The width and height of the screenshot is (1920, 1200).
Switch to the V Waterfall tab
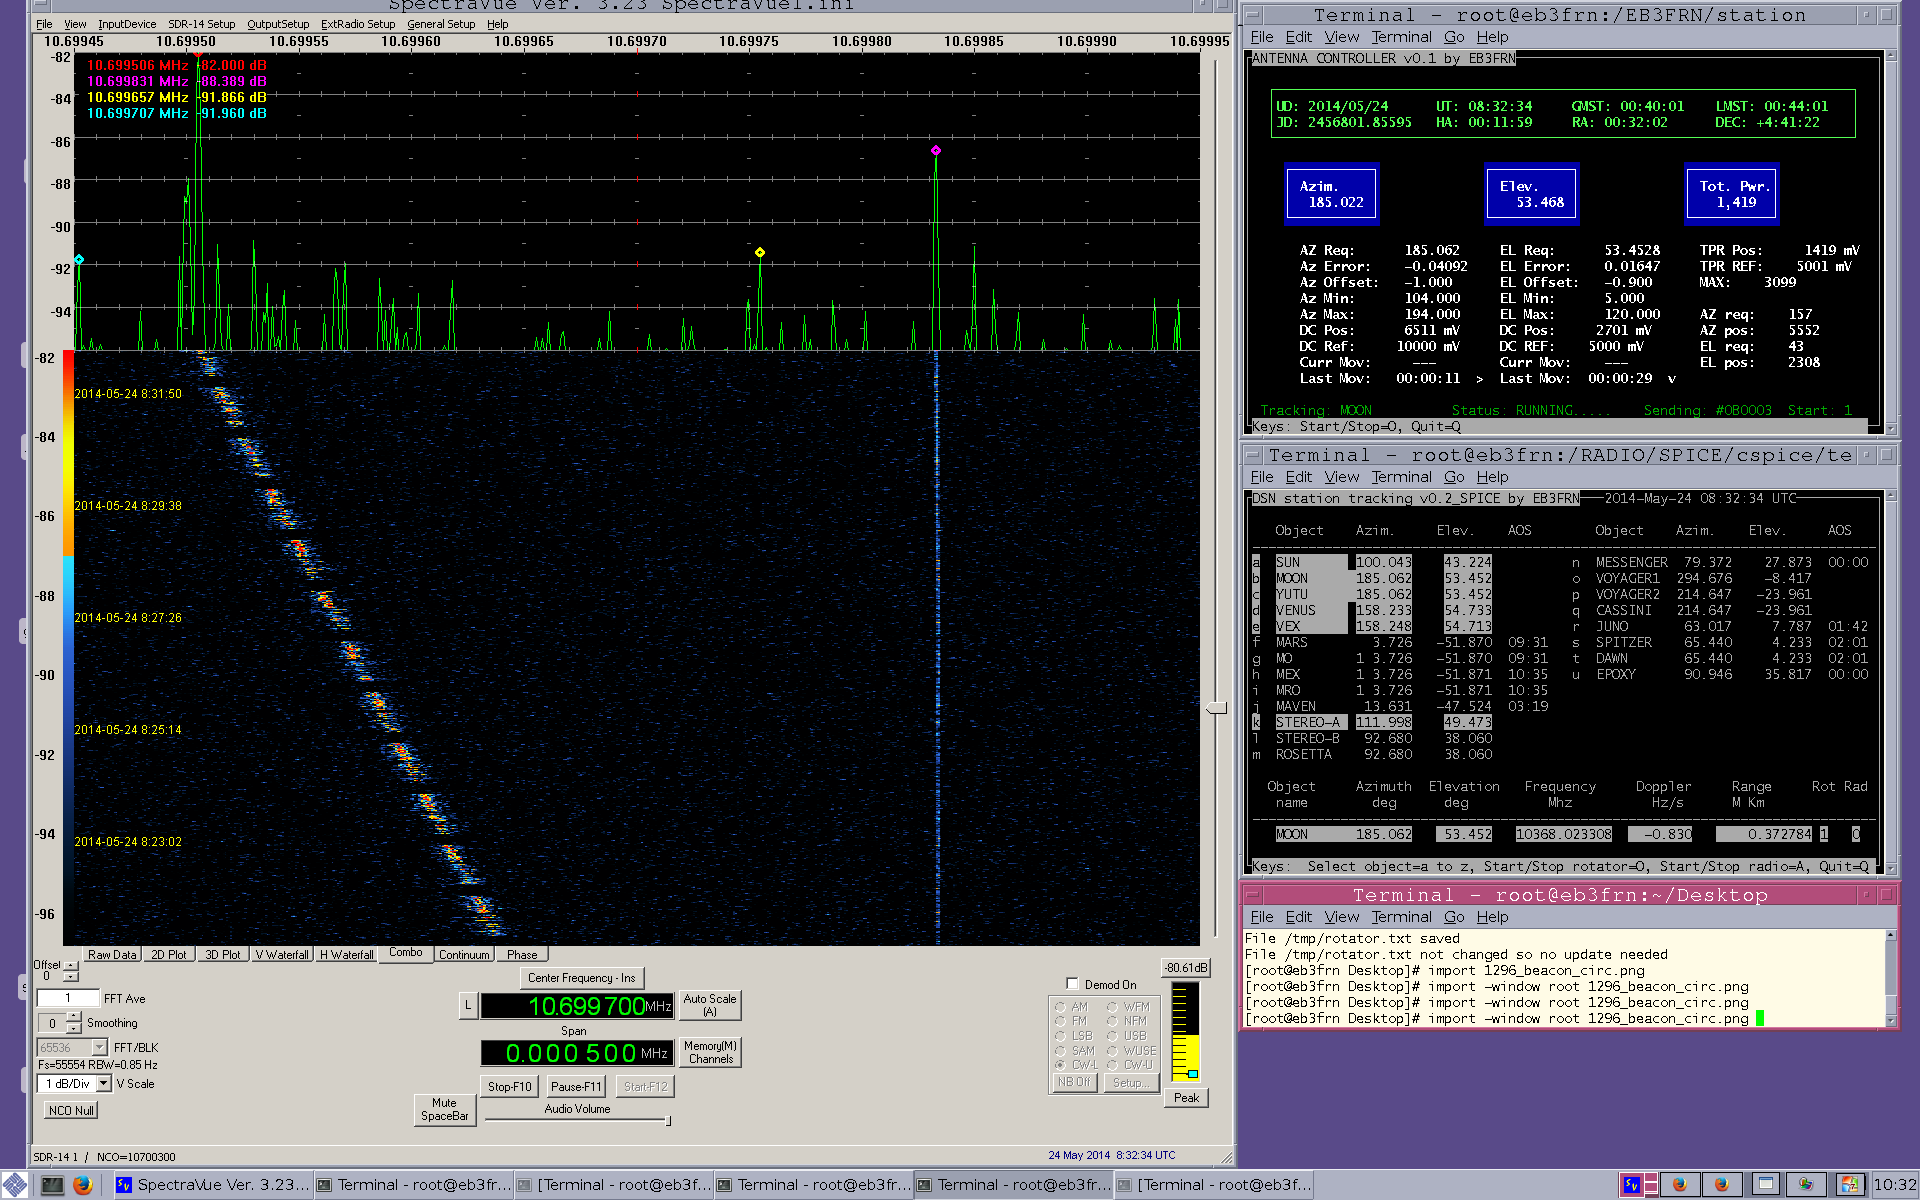[x=281, y=955]
